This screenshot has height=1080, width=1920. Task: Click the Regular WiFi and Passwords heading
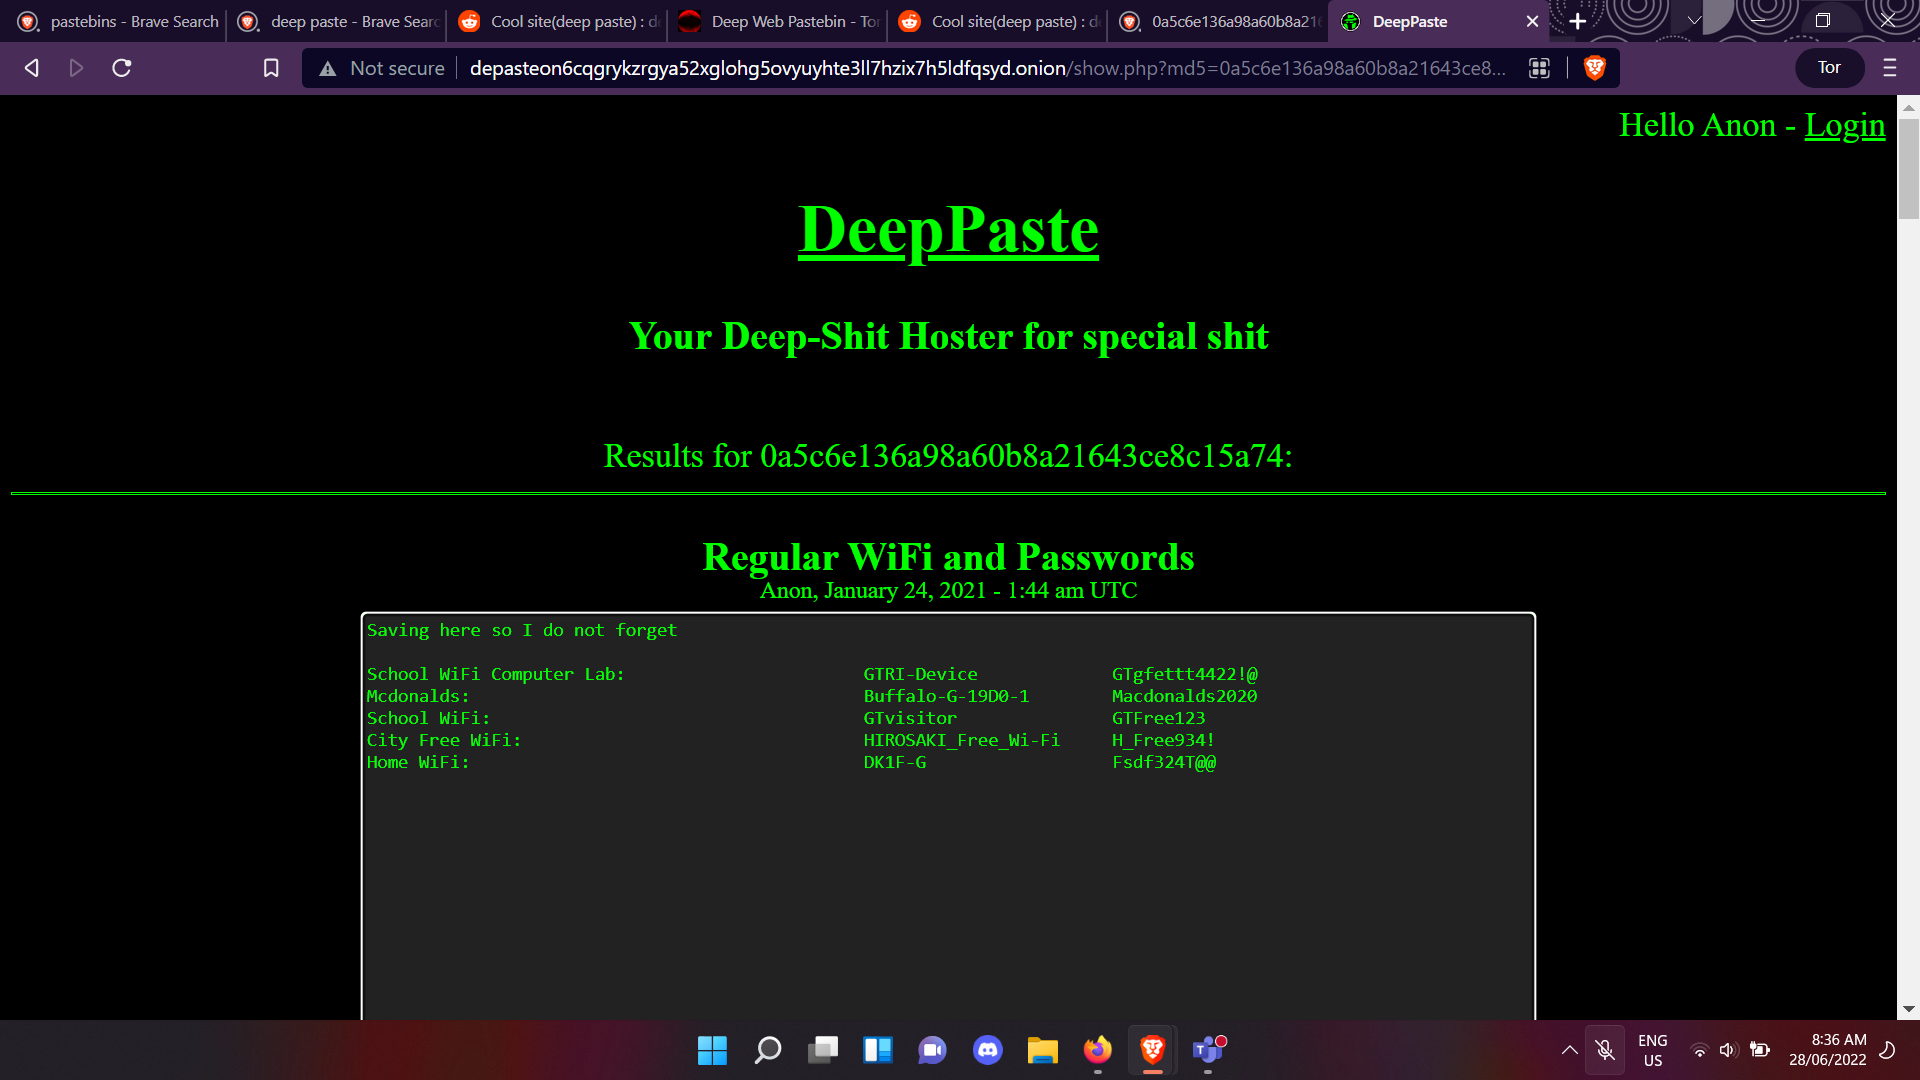[x=948, y=557]
